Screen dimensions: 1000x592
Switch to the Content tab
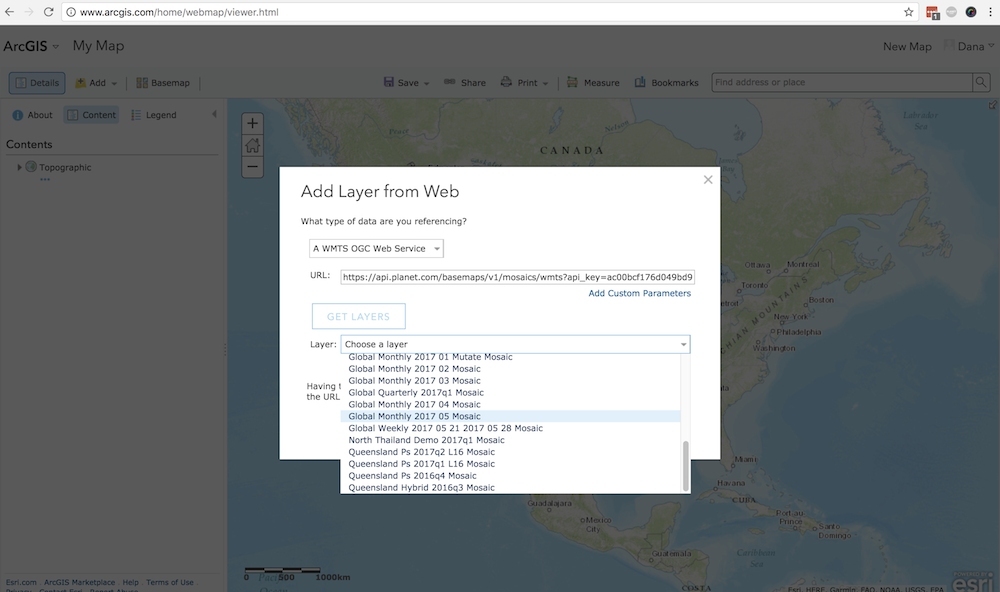click(92, 115)
